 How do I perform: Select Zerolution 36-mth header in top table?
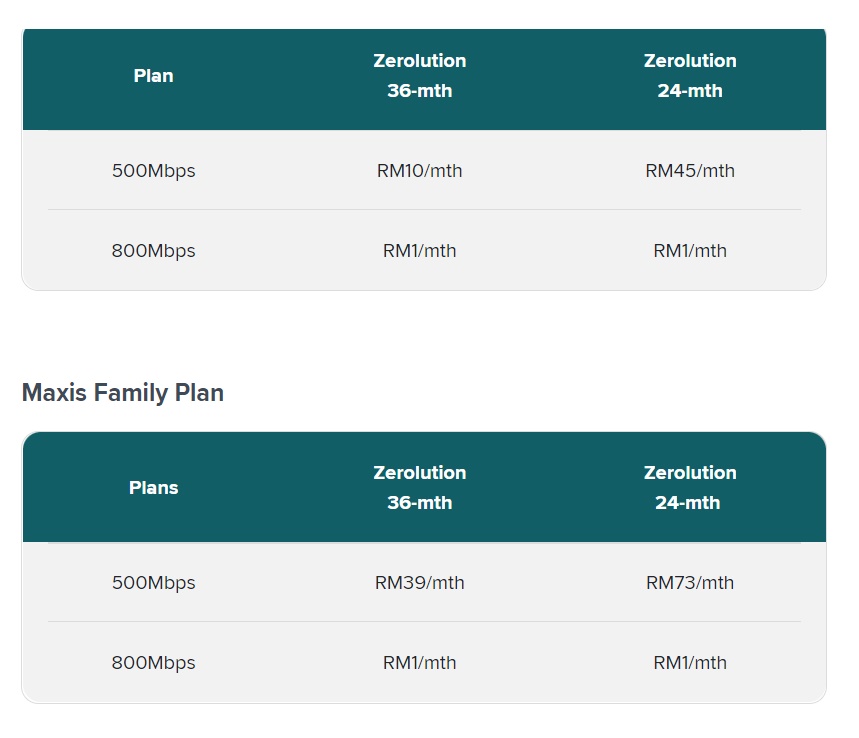(420, 76)
